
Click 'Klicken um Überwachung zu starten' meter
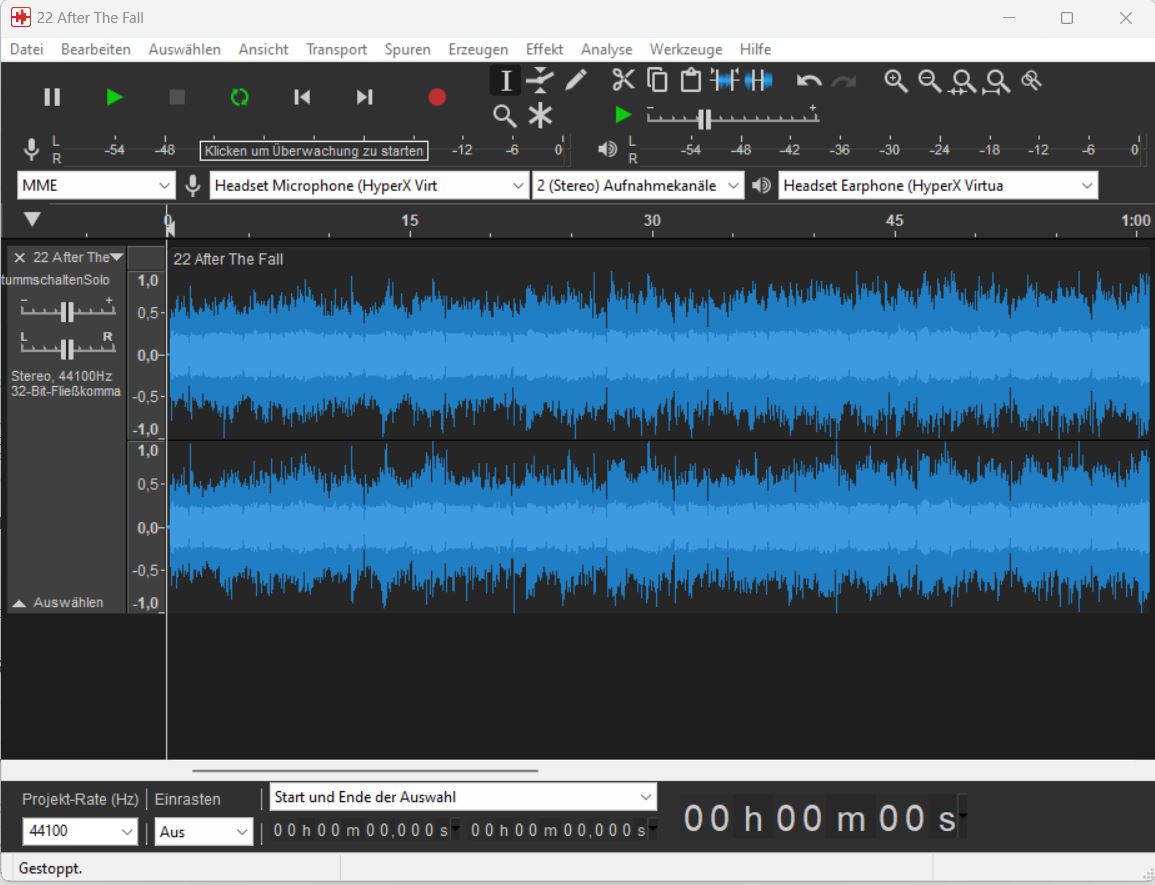(315, 151)
